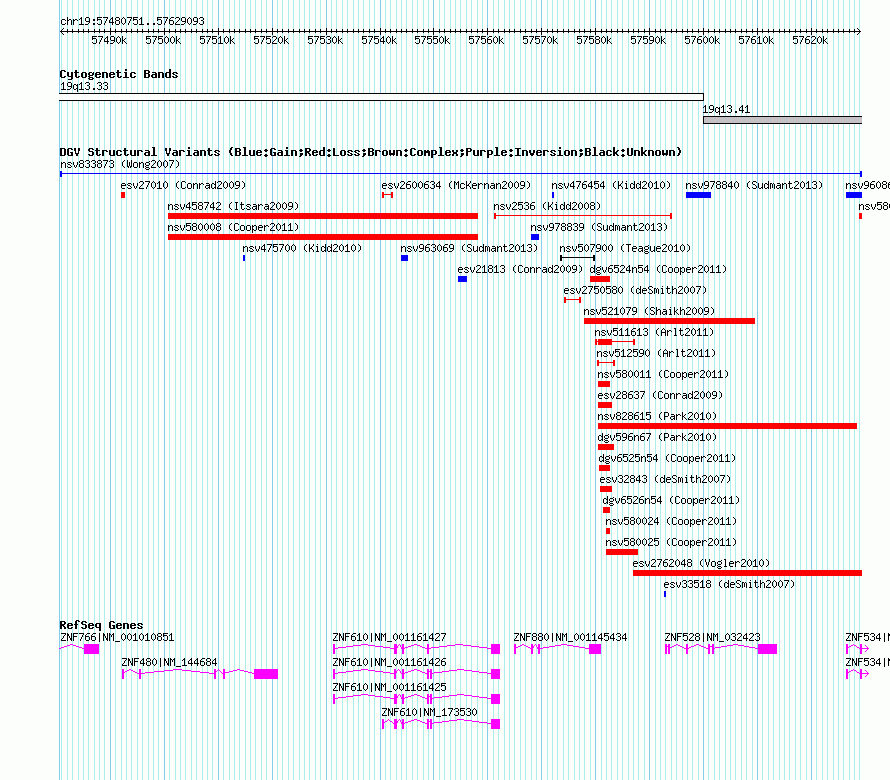
Task: Click the dgv6525n54 (Cooper2011) label
Action: tap(667, 459)
